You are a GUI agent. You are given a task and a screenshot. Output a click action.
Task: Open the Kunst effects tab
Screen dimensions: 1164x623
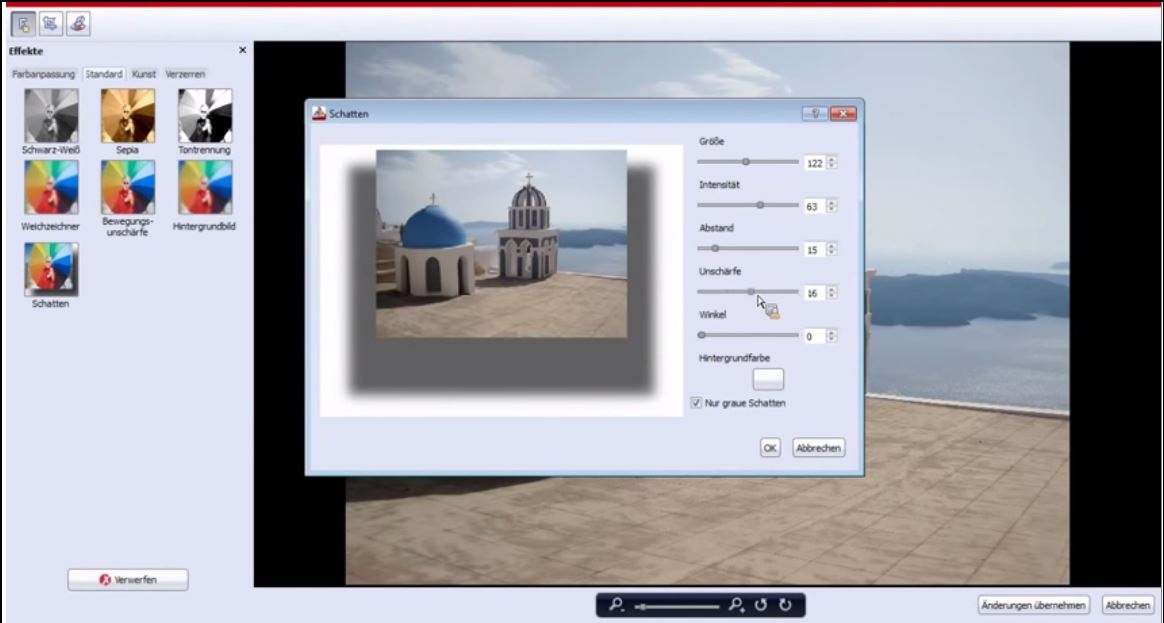[144, 74]
